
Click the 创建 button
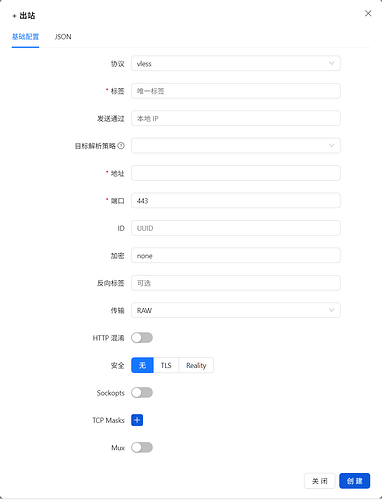coord(354,481)
